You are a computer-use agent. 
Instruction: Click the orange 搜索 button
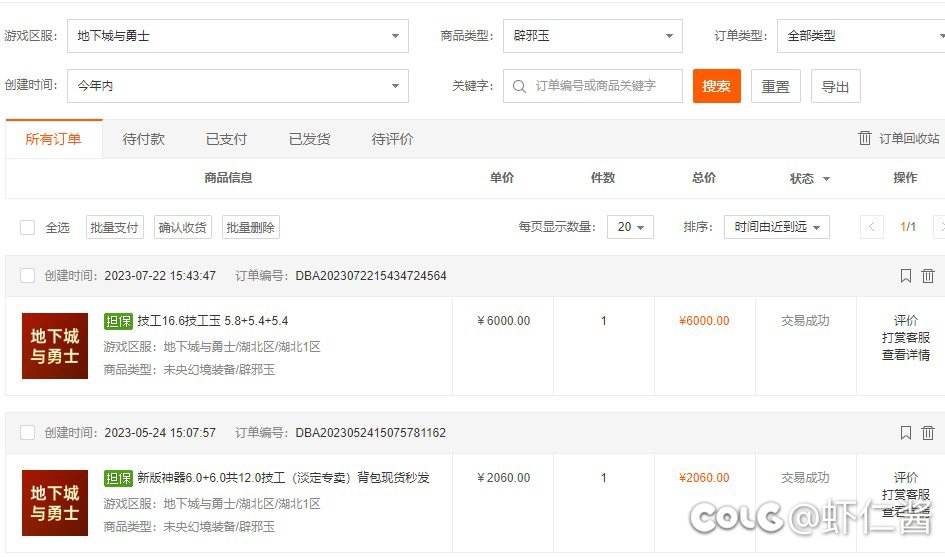(x=717, y=86)
